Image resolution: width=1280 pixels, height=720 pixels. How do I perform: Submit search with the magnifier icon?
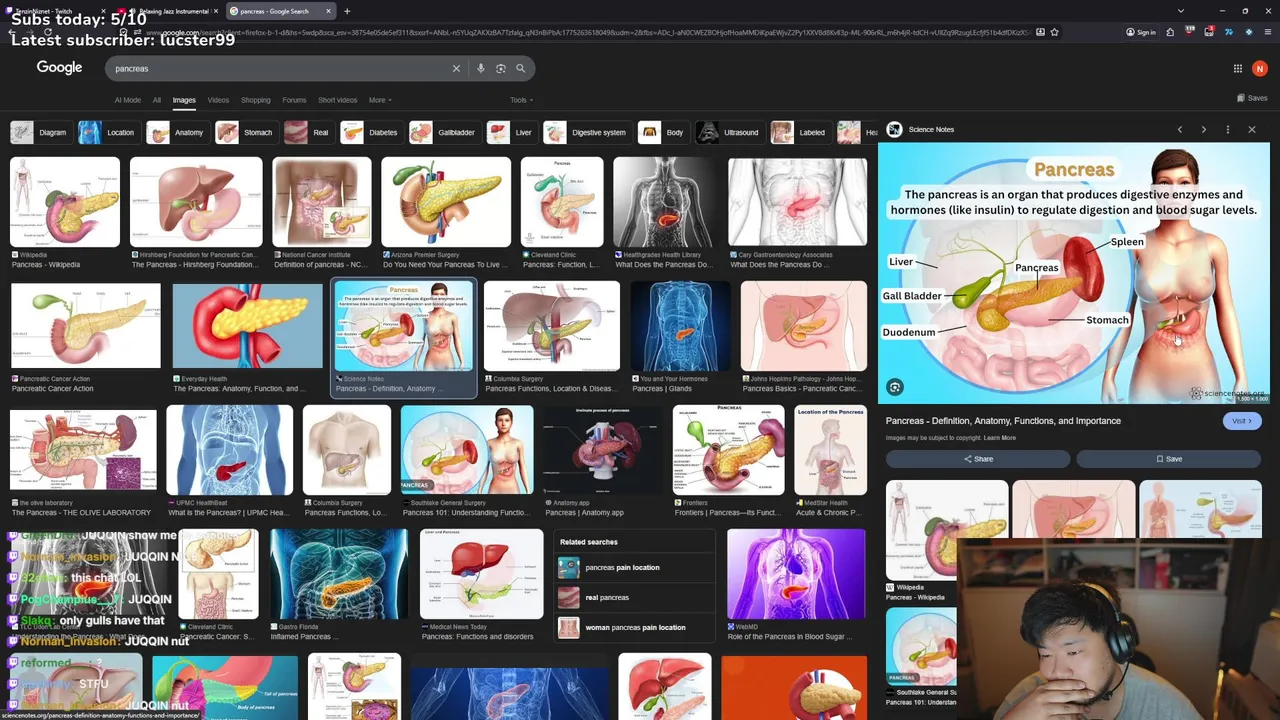point(521,69)
